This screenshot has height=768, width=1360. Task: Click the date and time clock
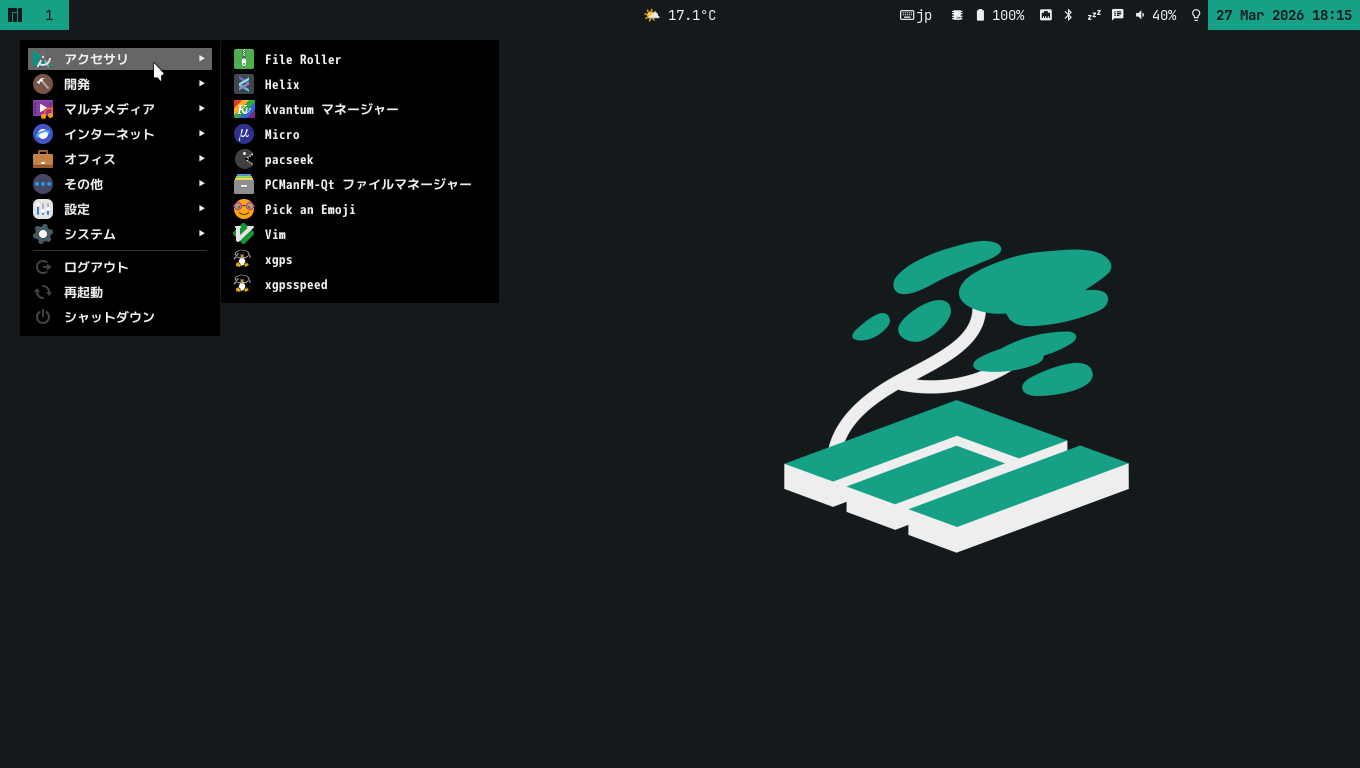1283,15
